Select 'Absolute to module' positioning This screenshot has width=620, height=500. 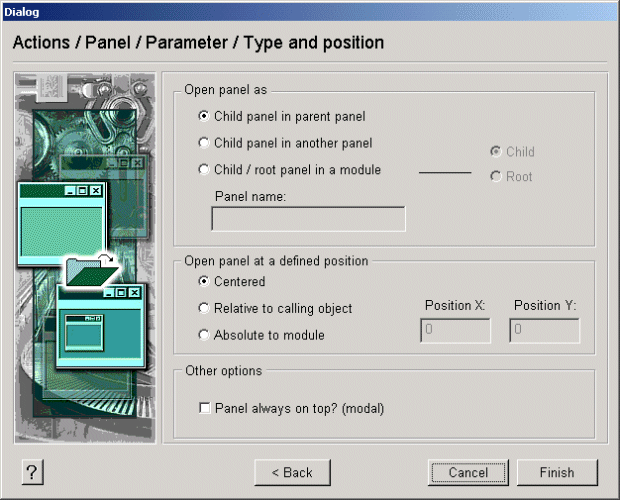pos(205,335)
